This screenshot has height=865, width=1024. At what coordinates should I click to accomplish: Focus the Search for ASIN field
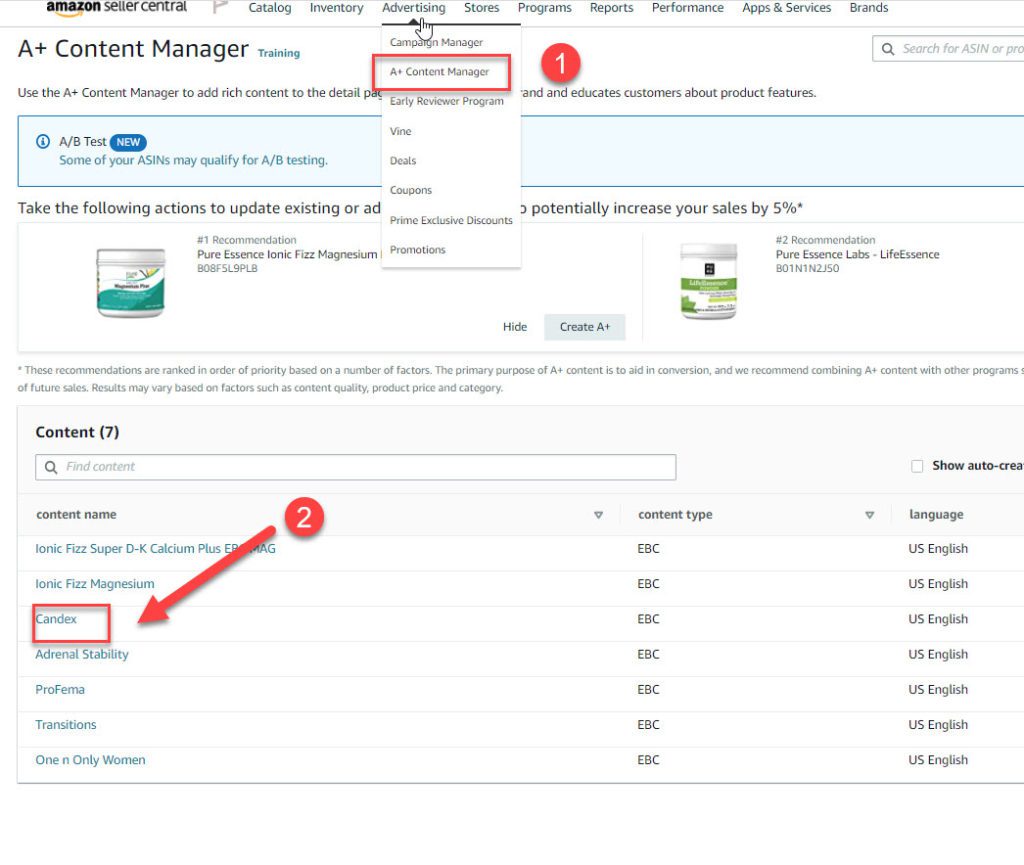click(948, 49)
